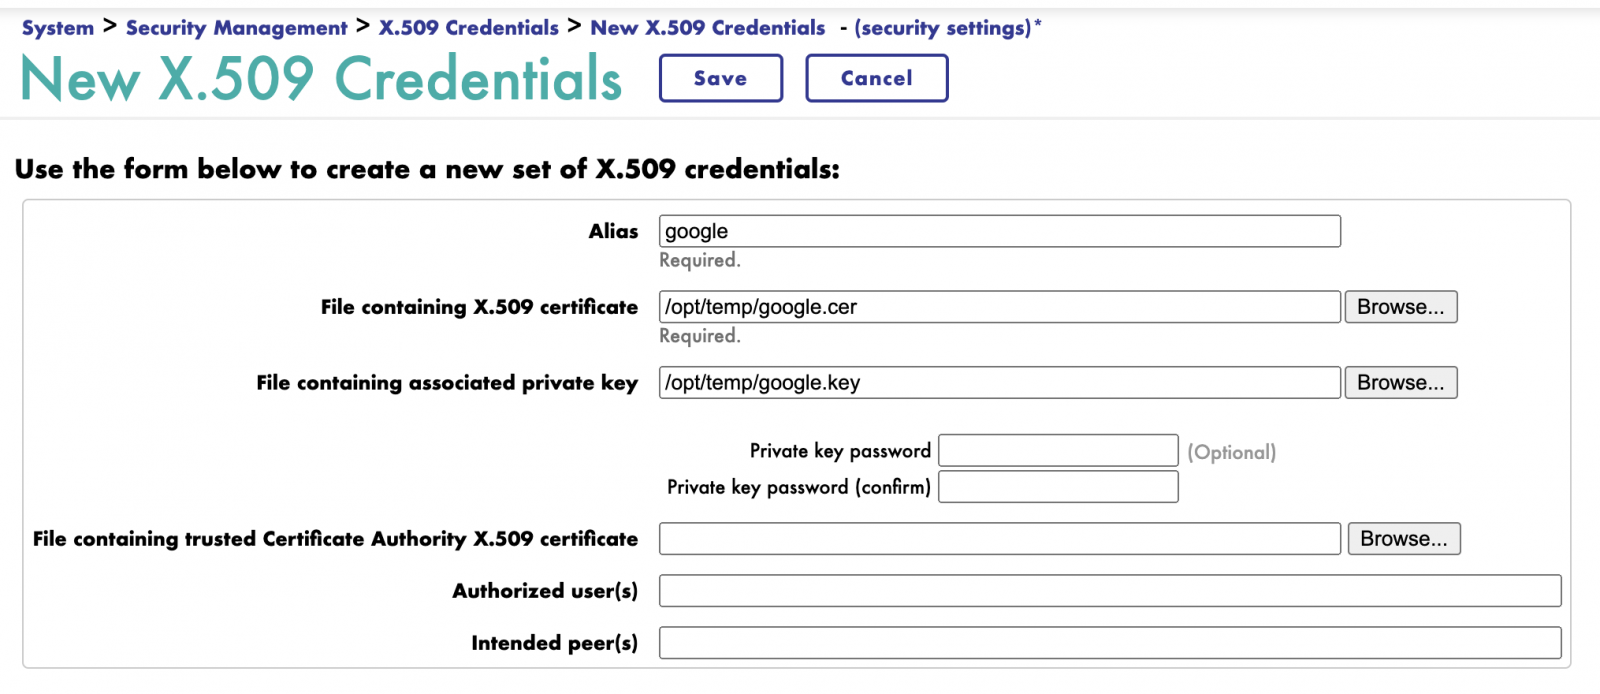Open the System breadcrumb link

click(58, 28)
